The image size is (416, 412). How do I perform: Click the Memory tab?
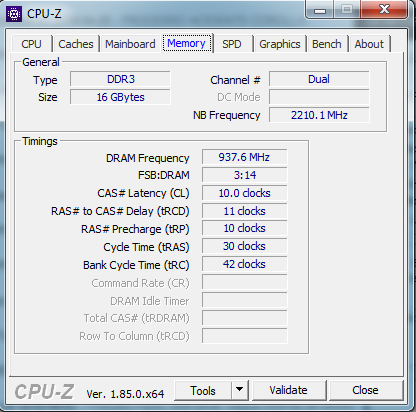click(x=187, y=43)
